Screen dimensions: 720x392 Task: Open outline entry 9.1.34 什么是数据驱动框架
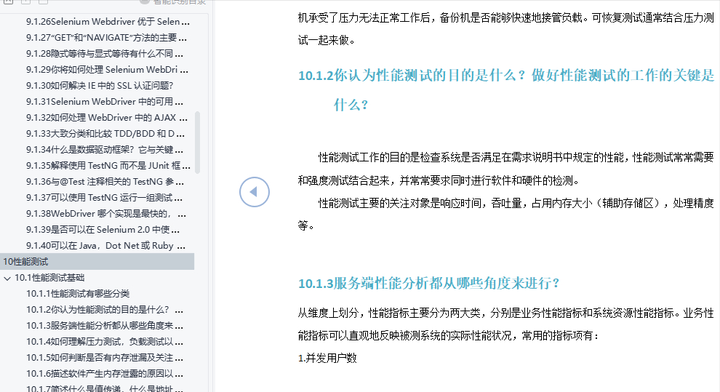[104, 150]
